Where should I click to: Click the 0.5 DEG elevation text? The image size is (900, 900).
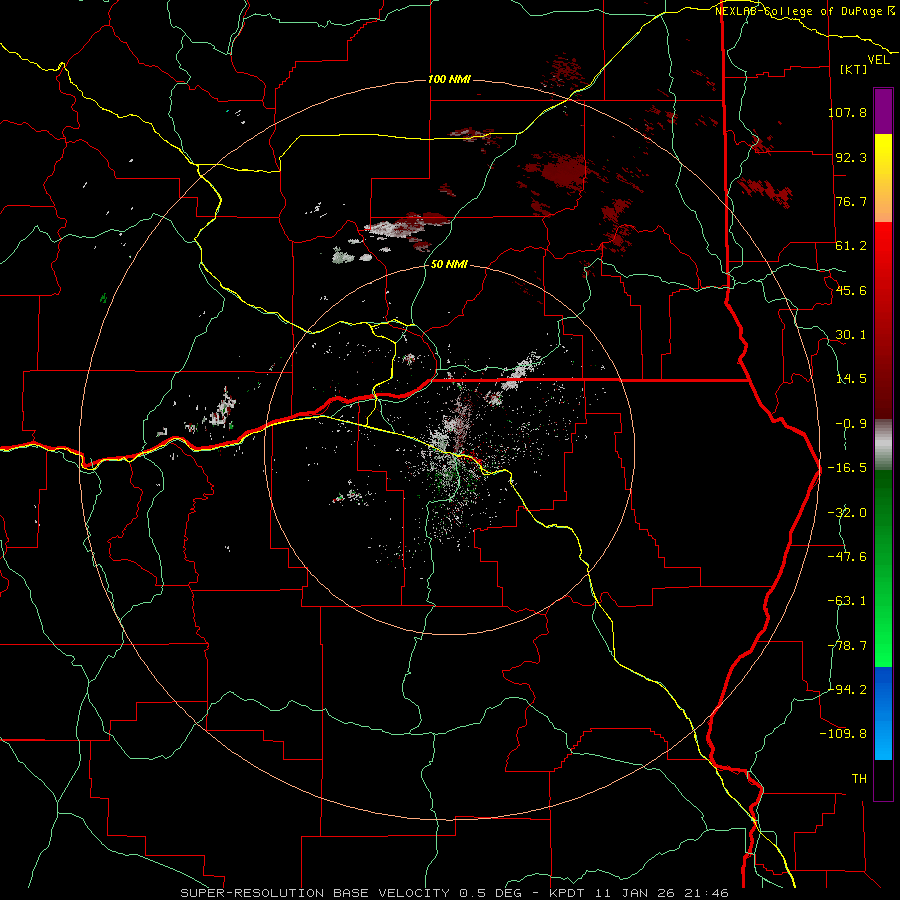[490, 893]
